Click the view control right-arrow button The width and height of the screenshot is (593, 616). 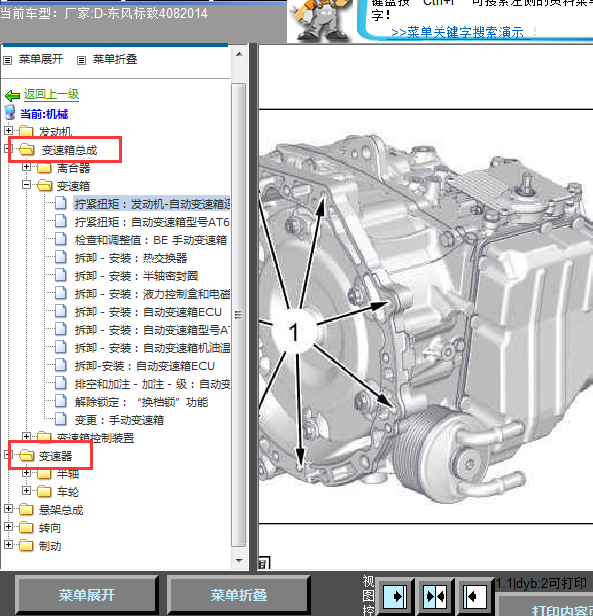(x=395, y=597)
